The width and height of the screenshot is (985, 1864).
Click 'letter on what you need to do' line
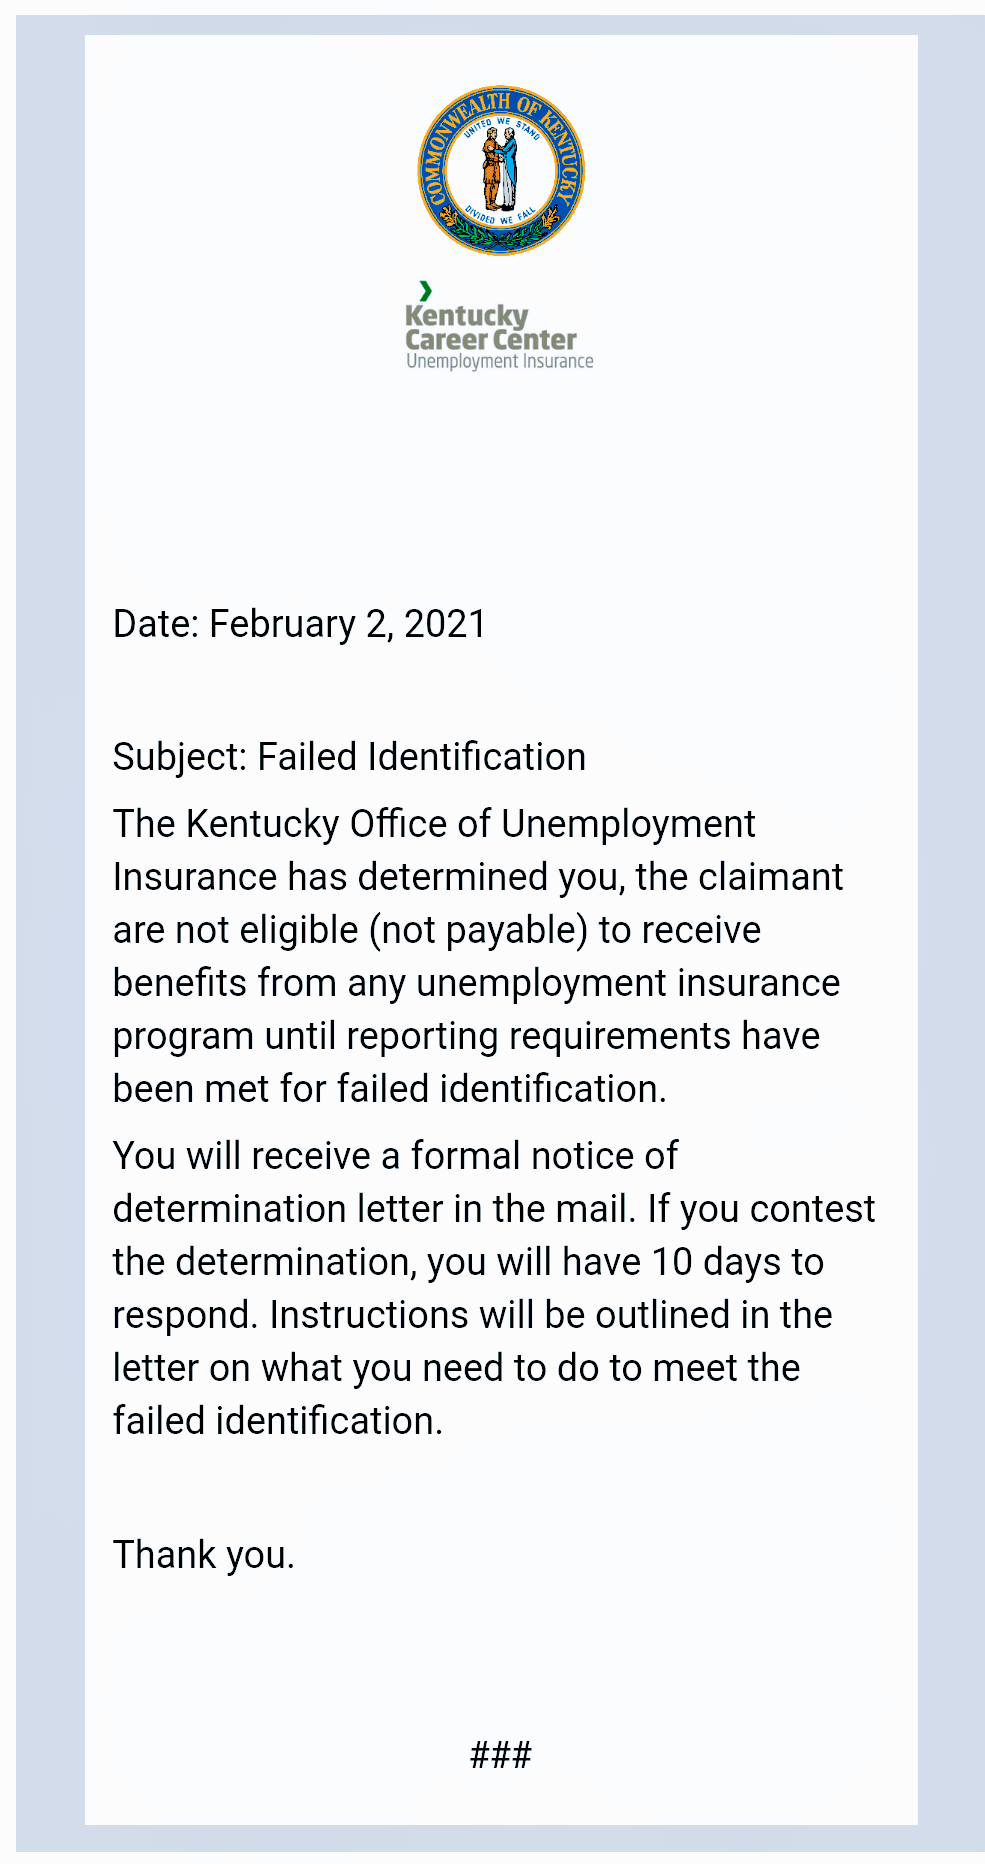[x=456, y=1368]
